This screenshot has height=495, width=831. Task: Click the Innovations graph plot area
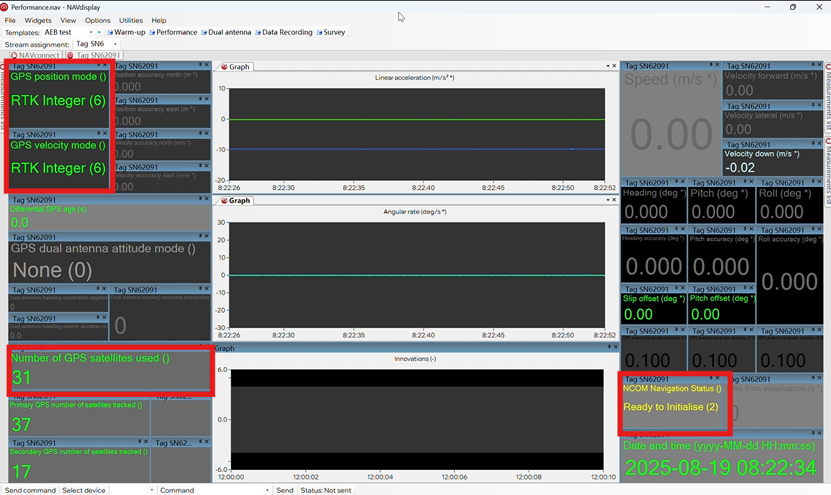click(417, 419)
